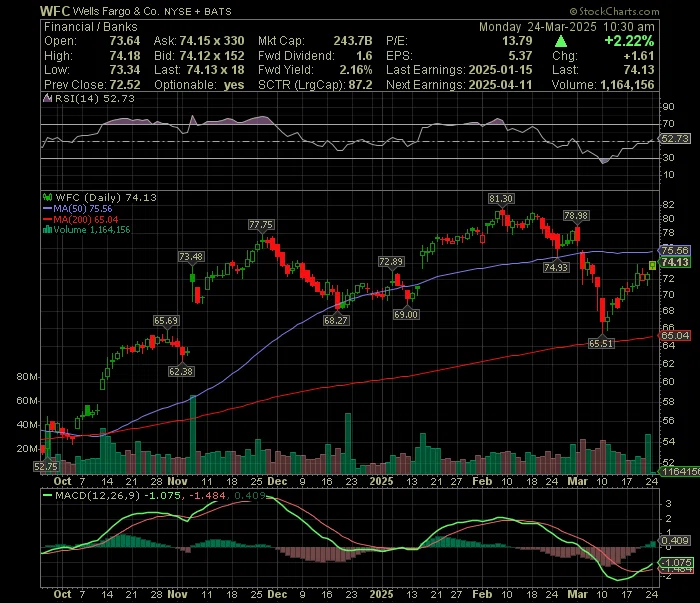Click the 73.48 gap-up annotation
This screenshot has width=700, height=603.
tap(191, 257)
